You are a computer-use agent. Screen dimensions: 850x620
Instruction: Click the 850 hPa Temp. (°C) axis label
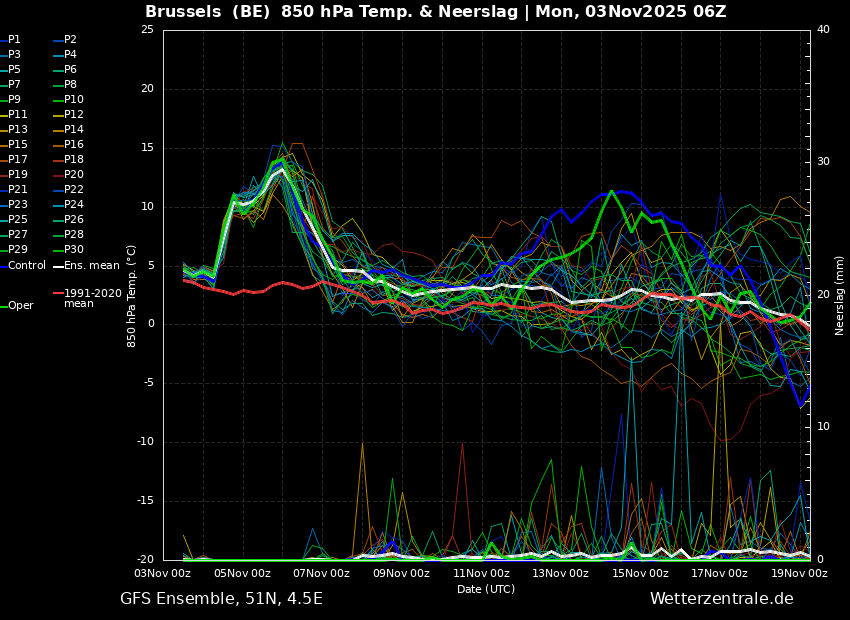(132, 295)
